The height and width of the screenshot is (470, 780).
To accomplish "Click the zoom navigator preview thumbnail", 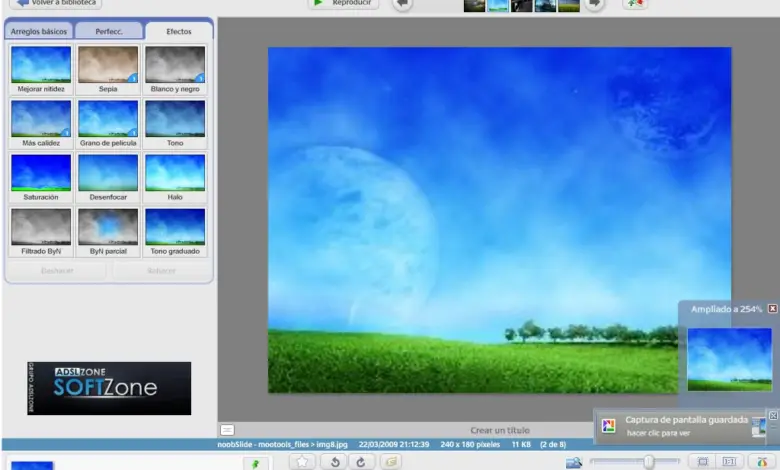I will click(730, 359).
